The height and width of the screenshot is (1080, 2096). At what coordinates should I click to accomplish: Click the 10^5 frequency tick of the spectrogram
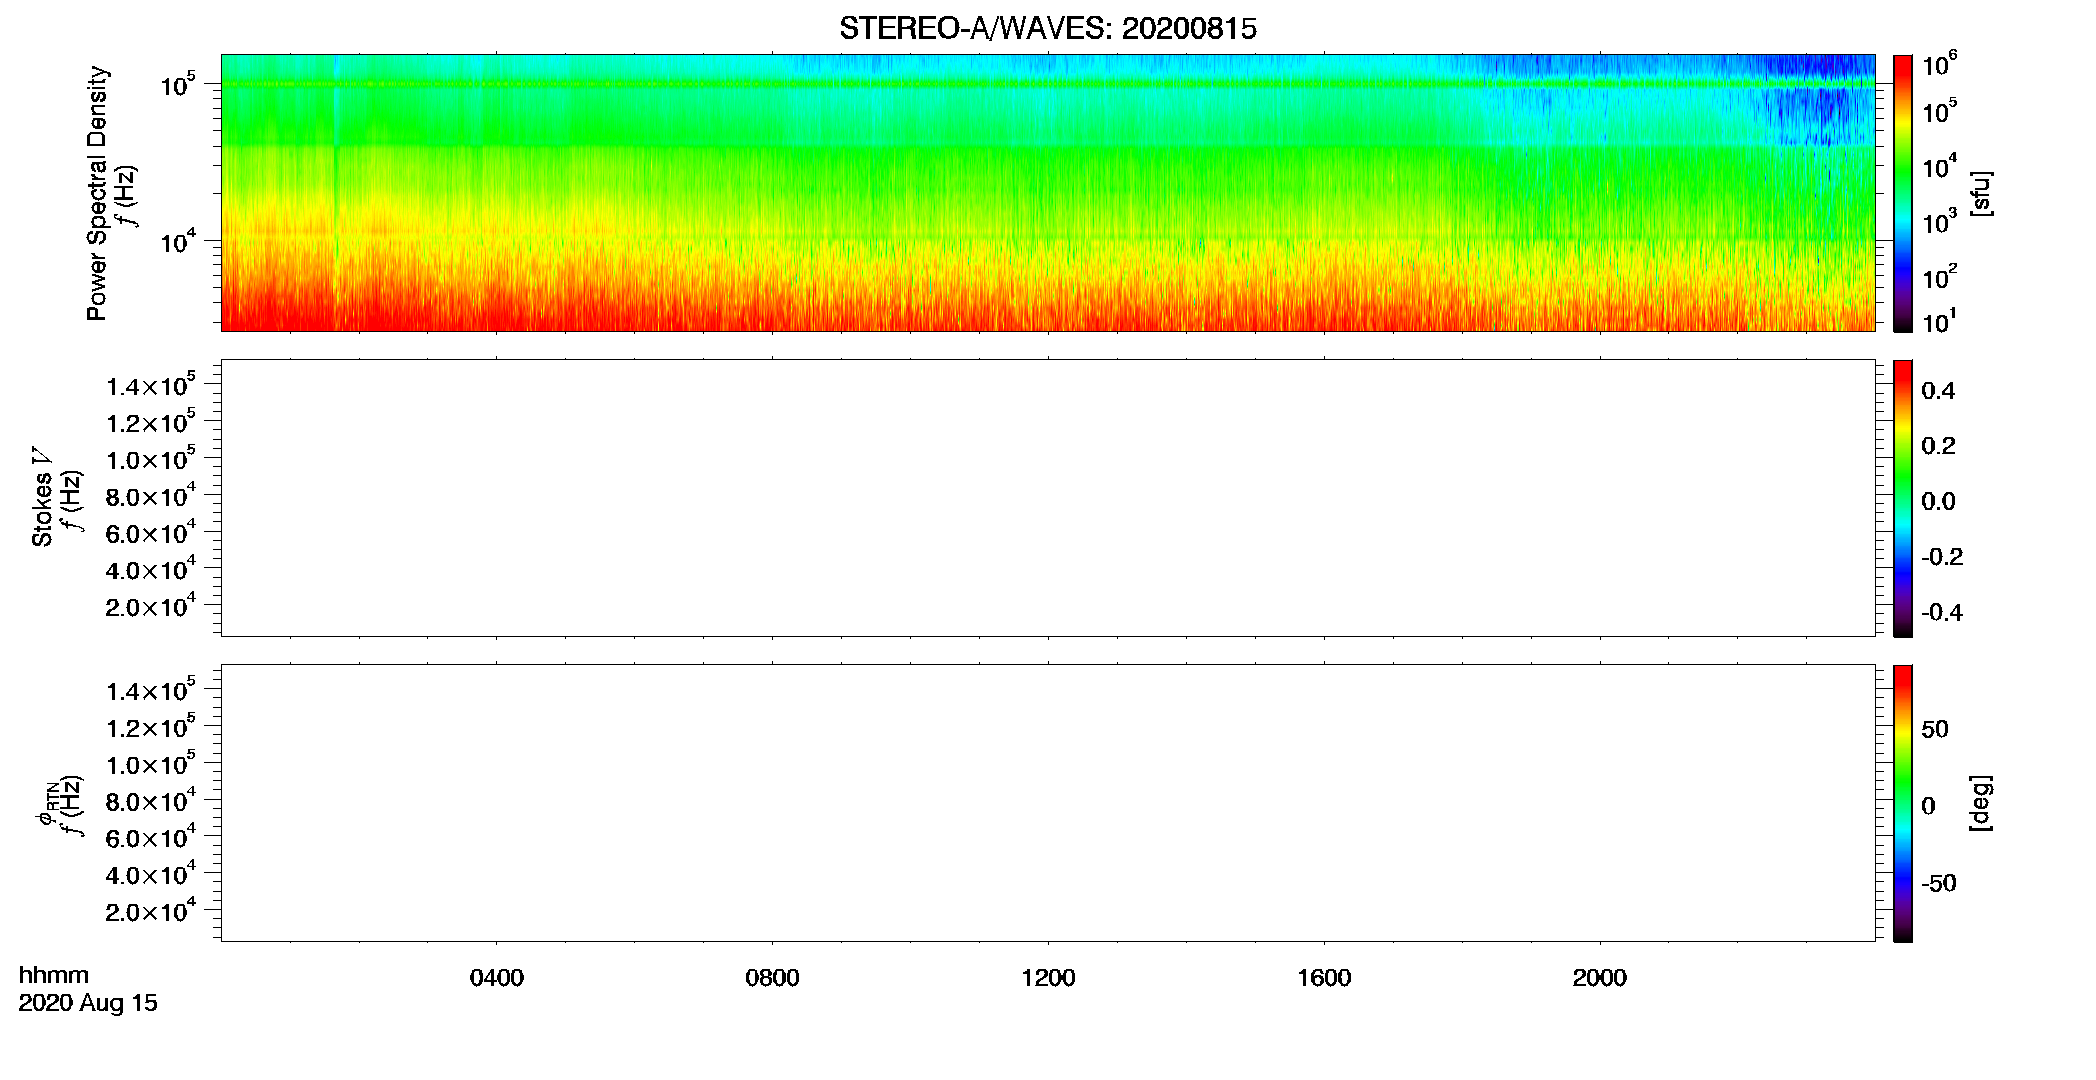[x=177, y=84]
